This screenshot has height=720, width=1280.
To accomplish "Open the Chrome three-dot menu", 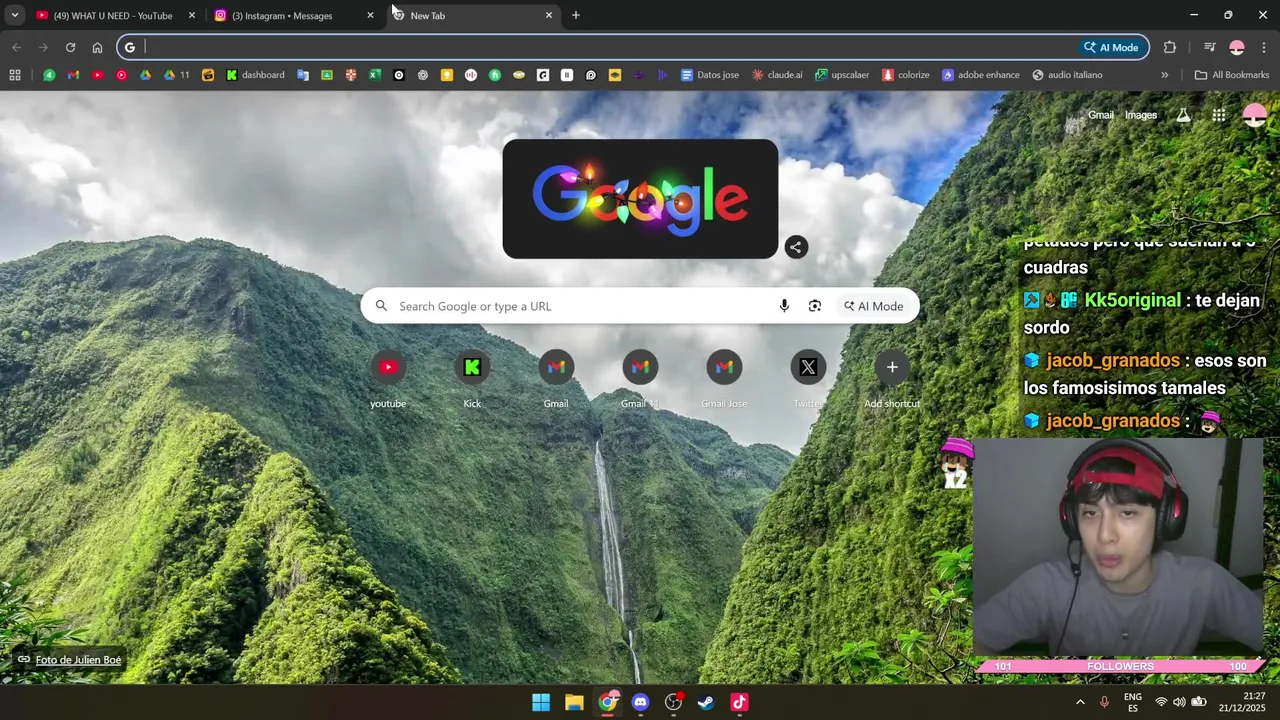I will point(1264,47).
